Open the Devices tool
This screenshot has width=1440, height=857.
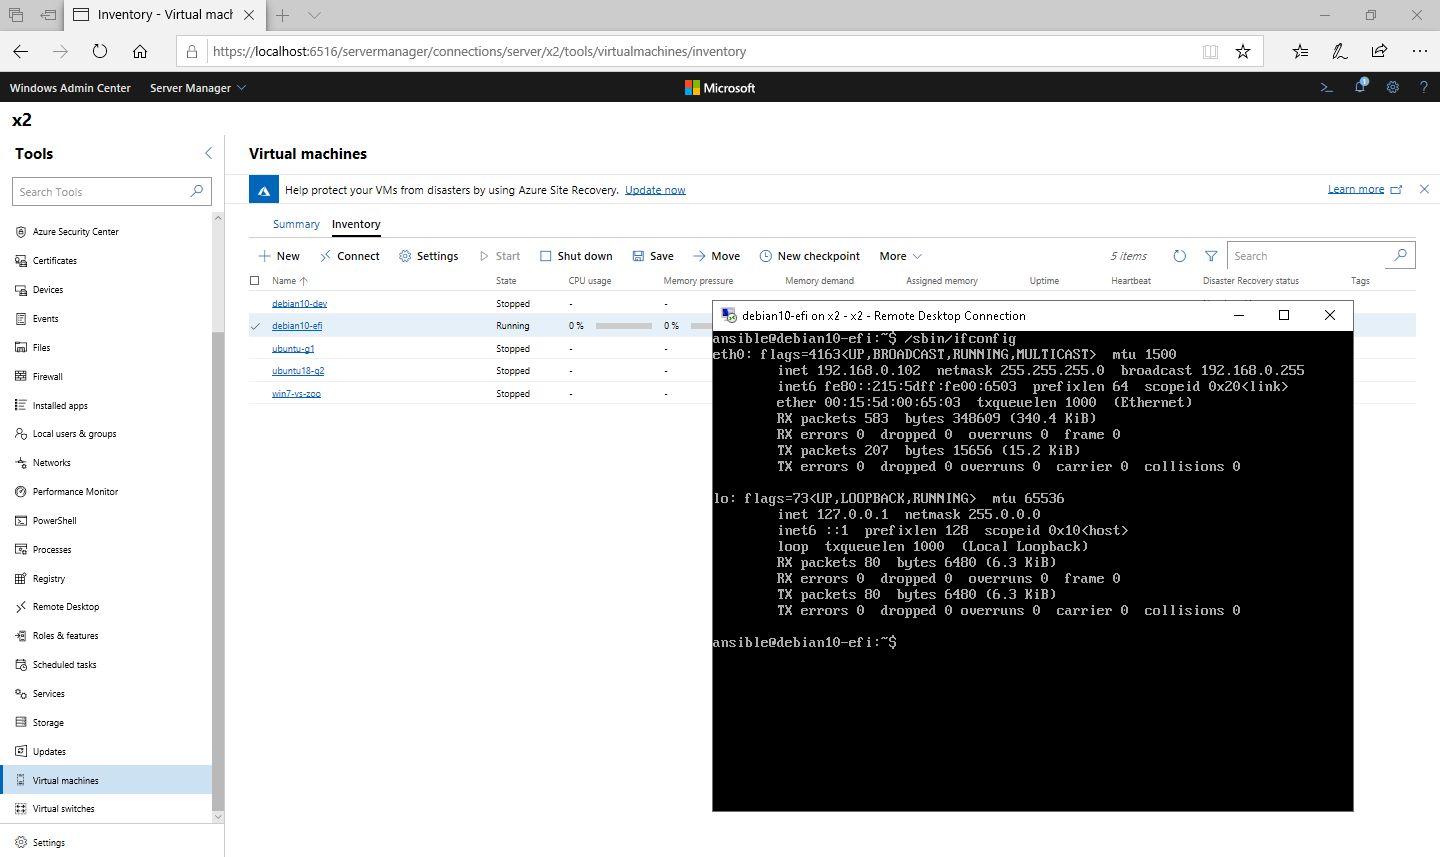(47, 290)
